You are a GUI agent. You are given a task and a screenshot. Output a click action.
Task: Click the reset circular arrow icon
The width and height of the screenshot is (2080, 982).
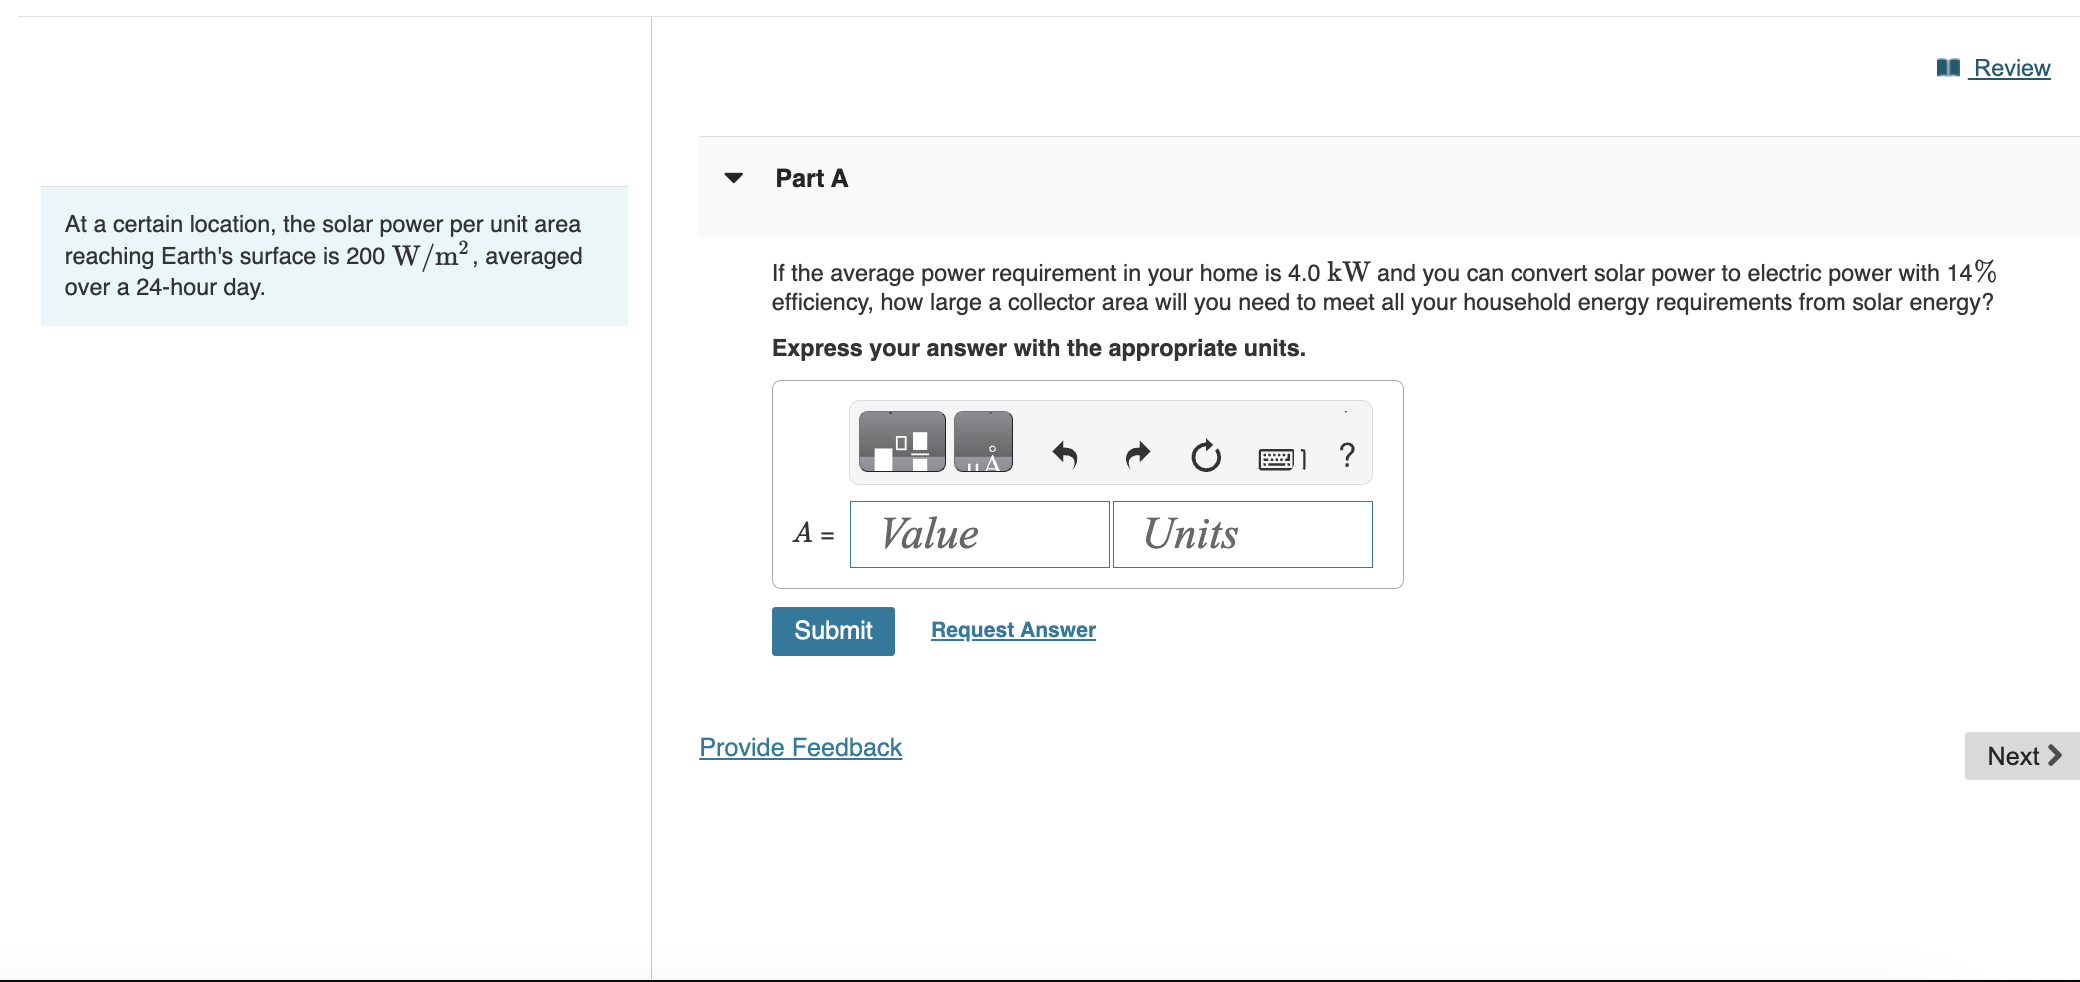pos(1206,456)
